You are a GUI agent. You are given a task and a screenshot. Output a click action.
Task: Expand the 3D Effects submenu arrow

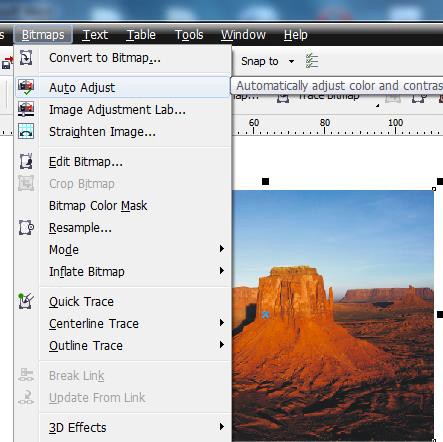click(222, 427)
